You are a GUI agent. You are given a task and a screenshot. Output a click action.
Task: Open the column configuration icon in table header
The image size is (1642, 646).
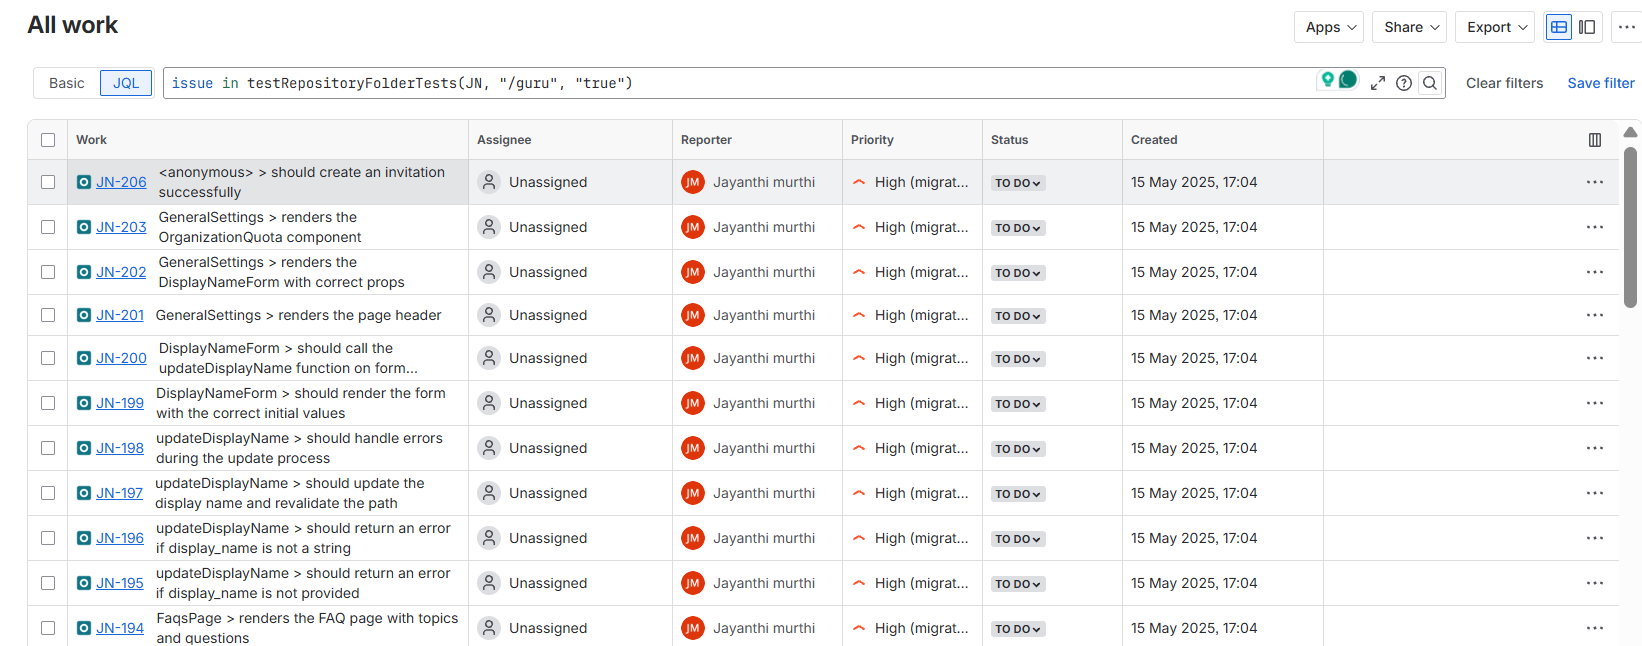click(x=1595, y=140)
